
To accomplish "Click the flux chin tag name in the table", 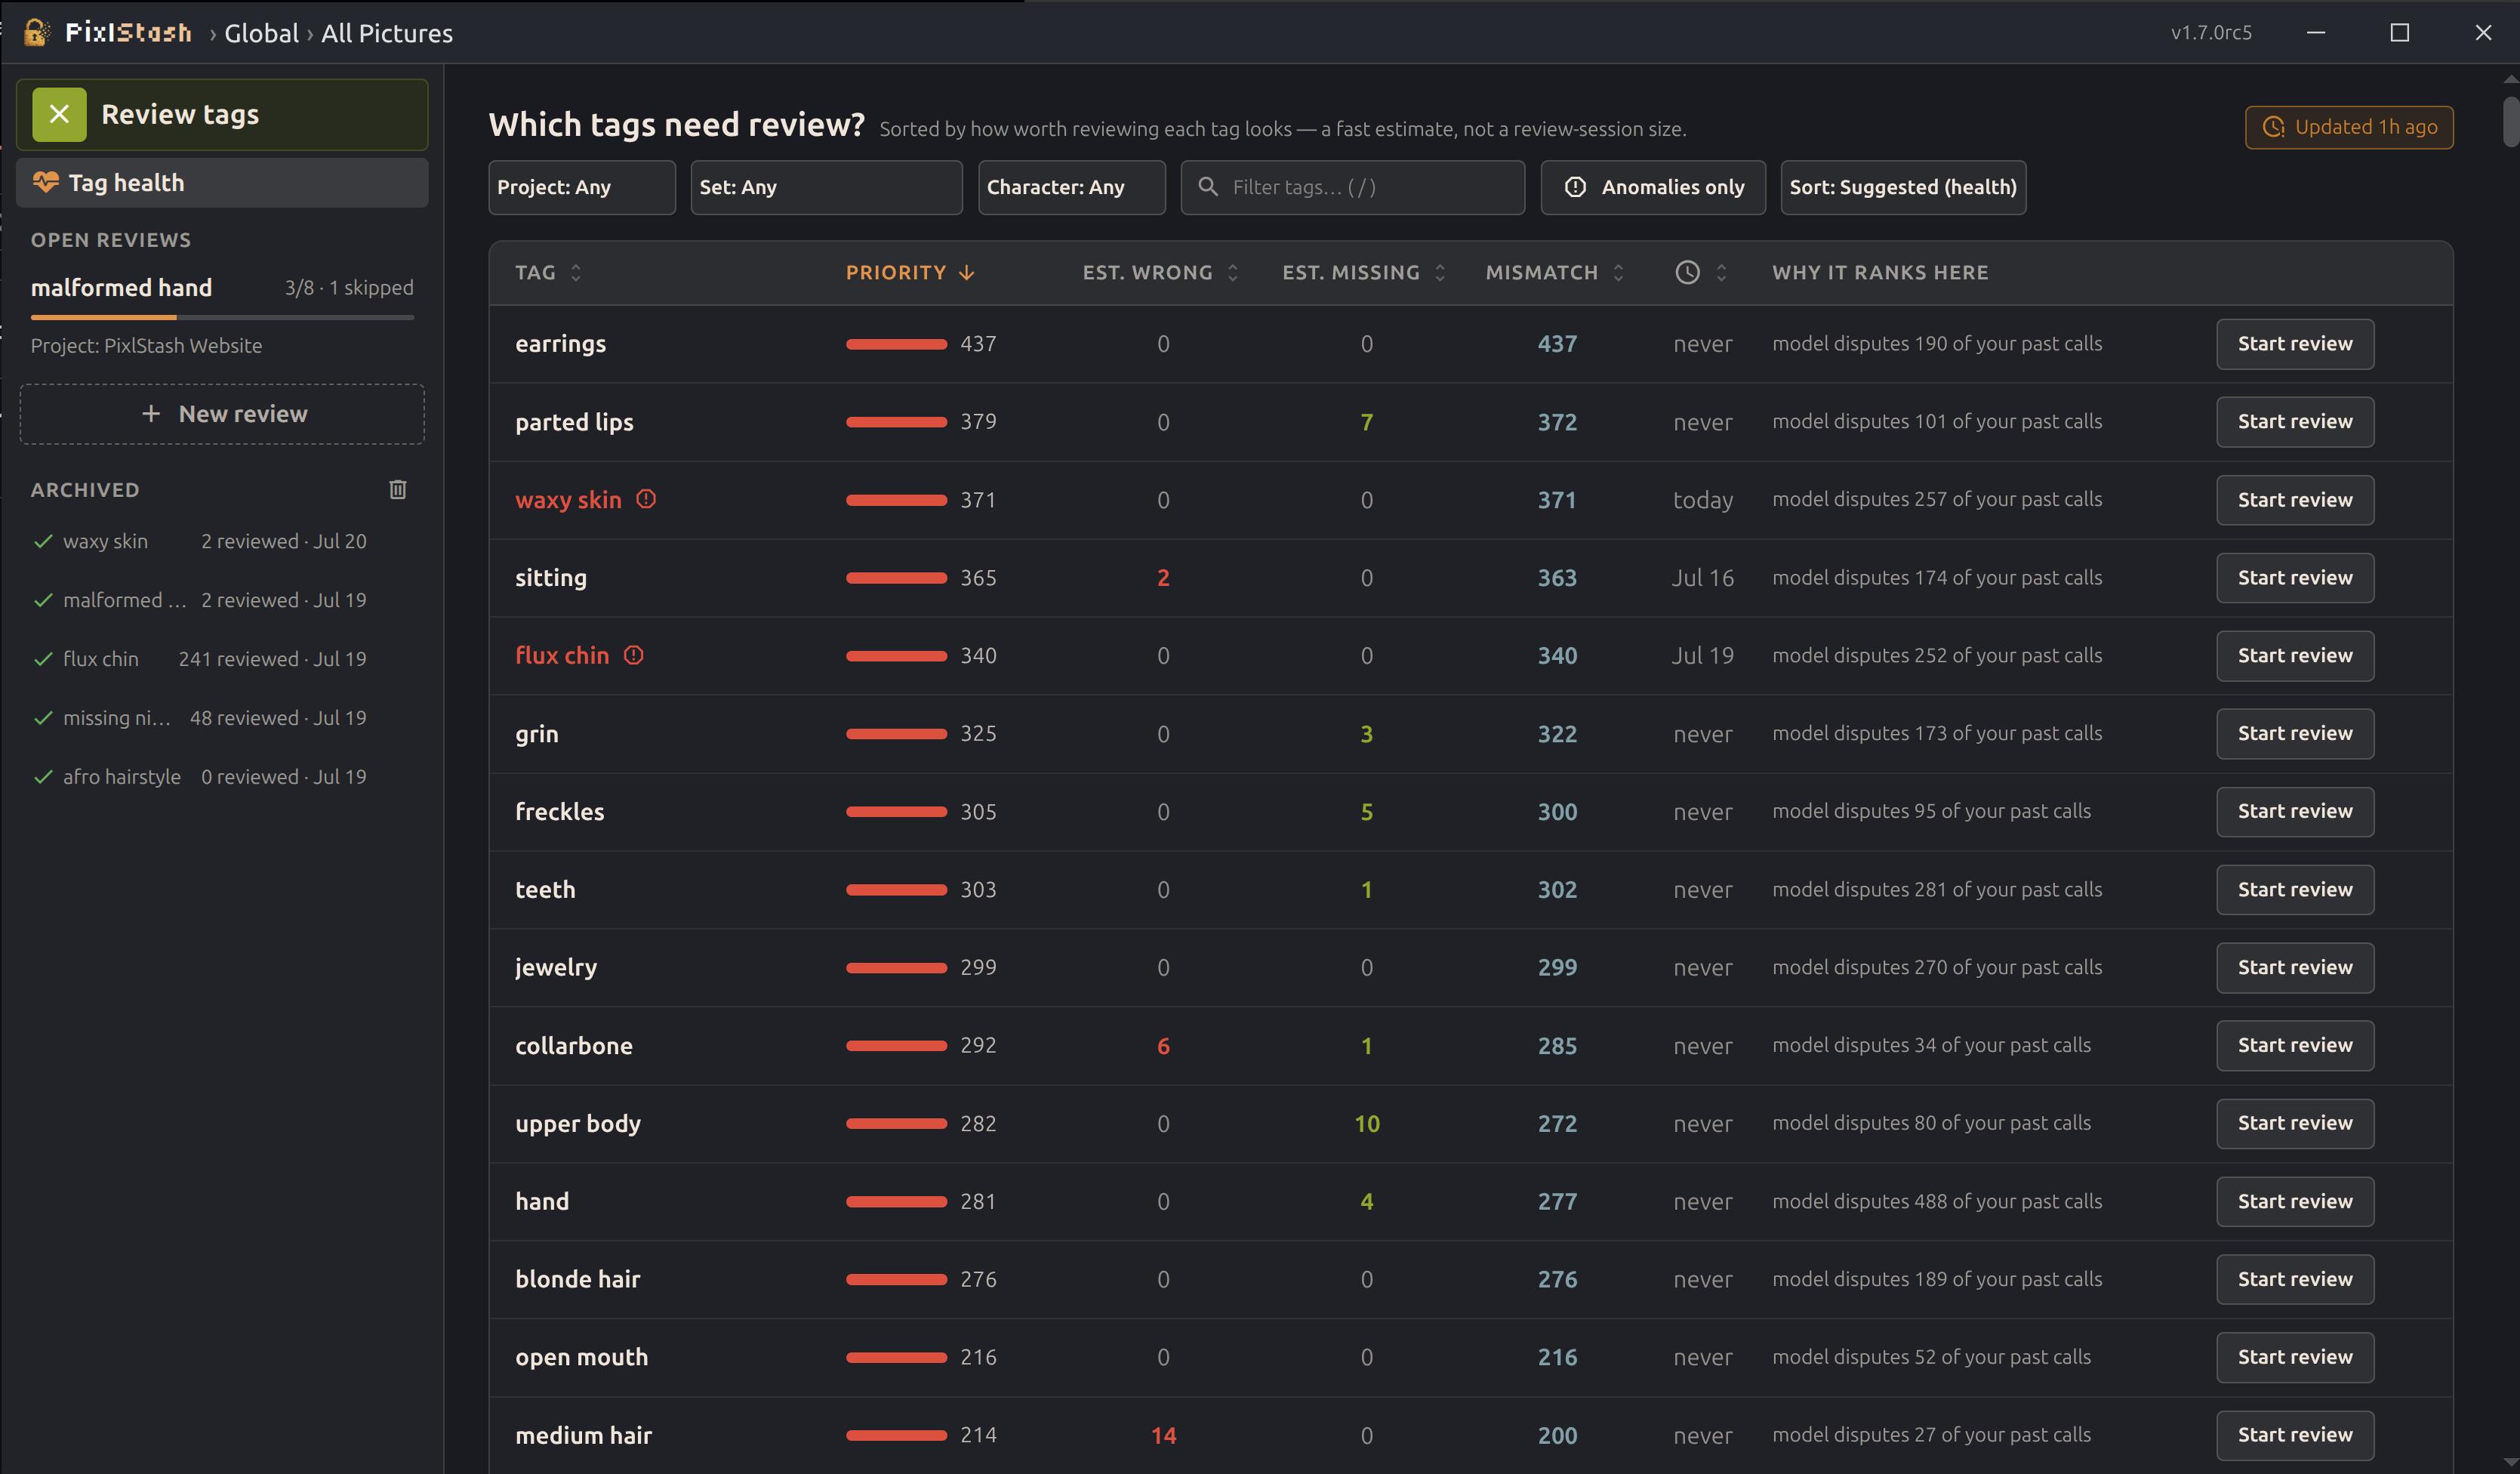I will tap(562, 656).
